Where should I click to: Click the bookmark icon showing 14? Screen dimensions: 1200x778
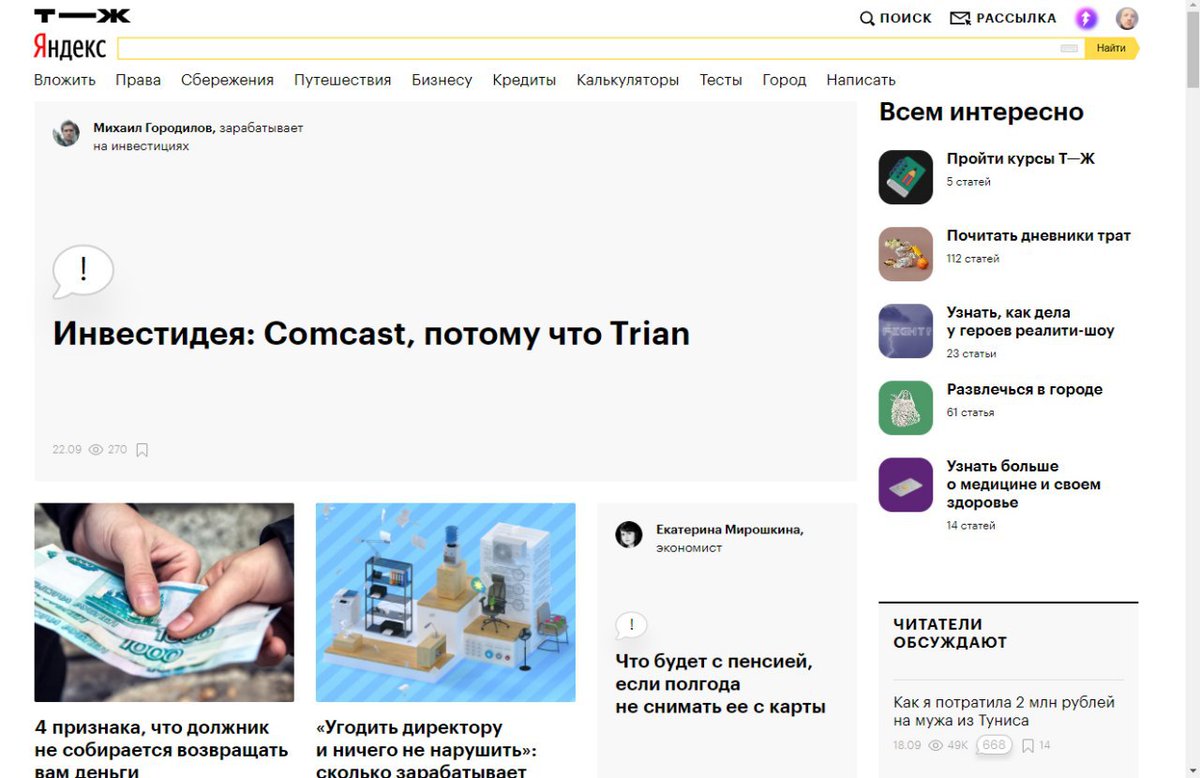(x=1028, y=745)
